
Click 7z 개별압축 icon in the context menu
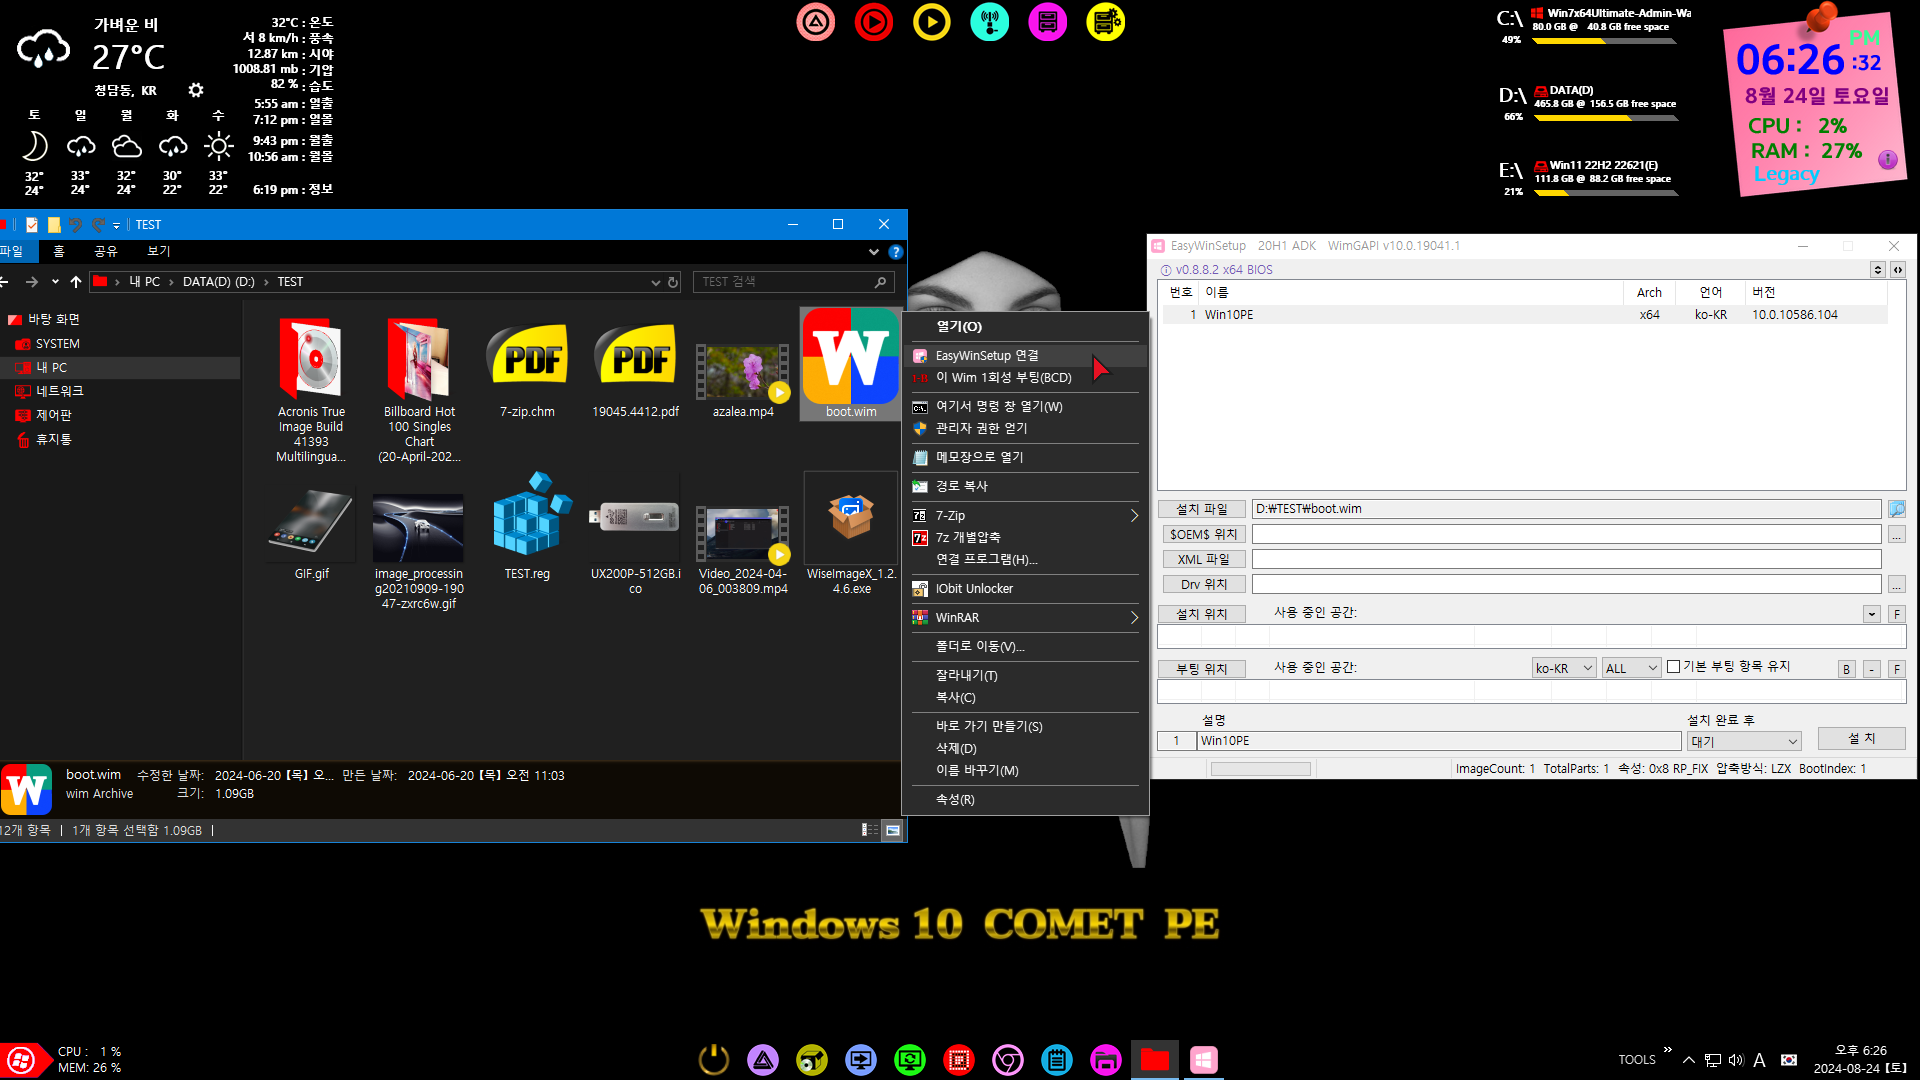pyautogui.click(x=920, y=538)
